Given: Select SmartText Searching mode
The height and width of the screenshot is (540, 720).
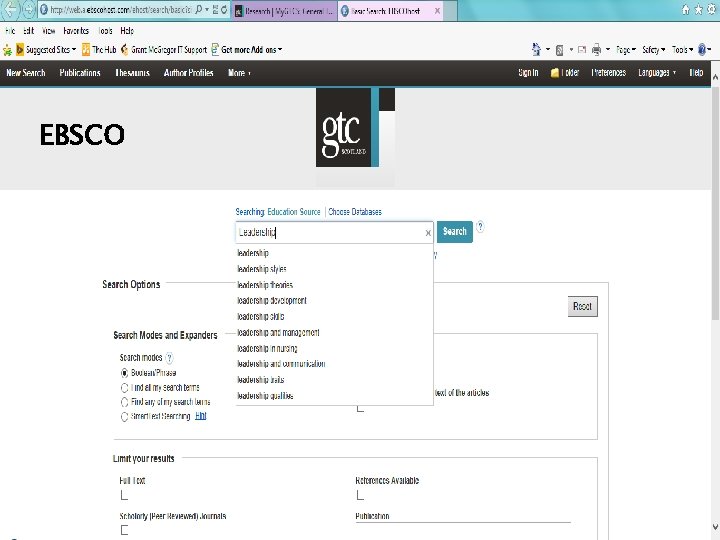Looking at the screenshot, I should 124,416.
